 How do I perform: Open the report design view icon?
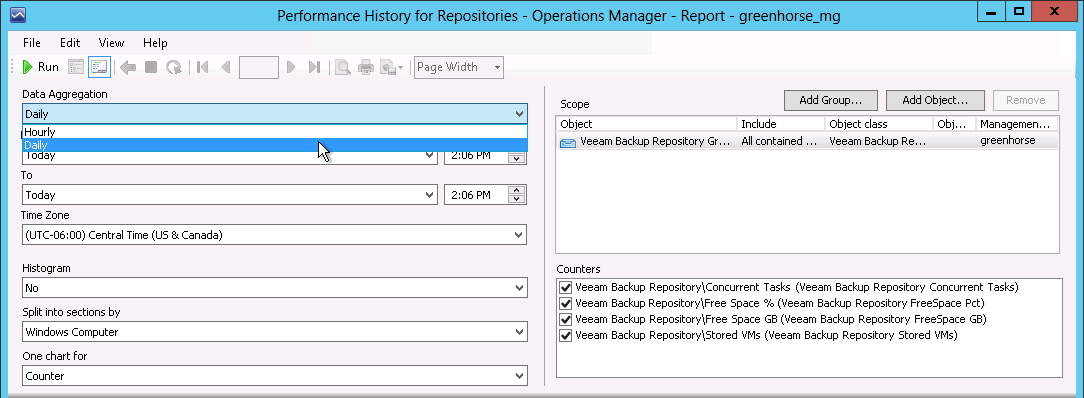pyautogui.click(x=76, y=67)
